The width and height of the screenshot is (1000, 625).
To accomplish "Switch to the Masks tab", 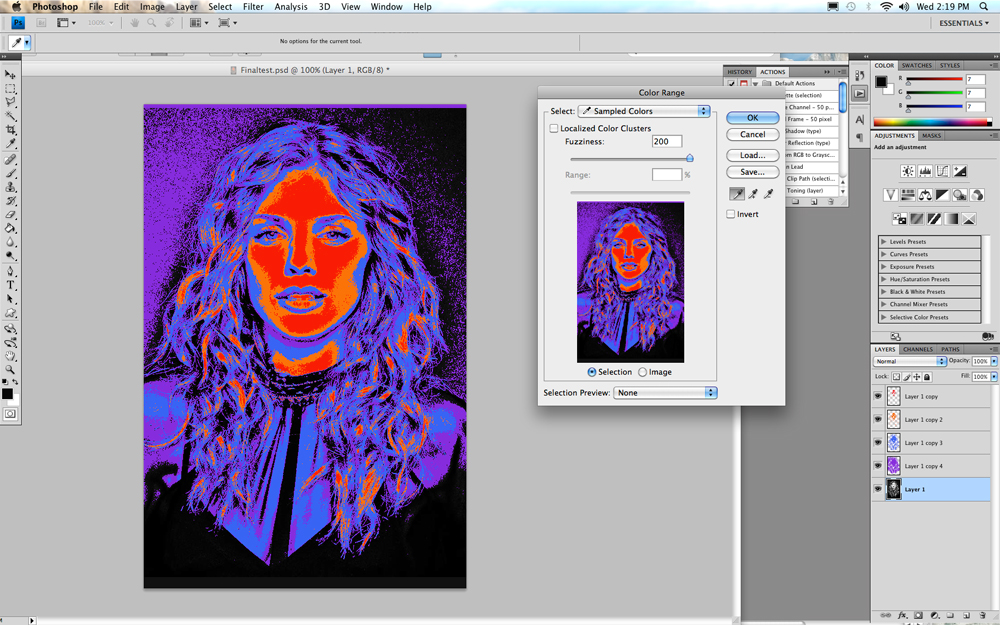I will tap(931, 136).
